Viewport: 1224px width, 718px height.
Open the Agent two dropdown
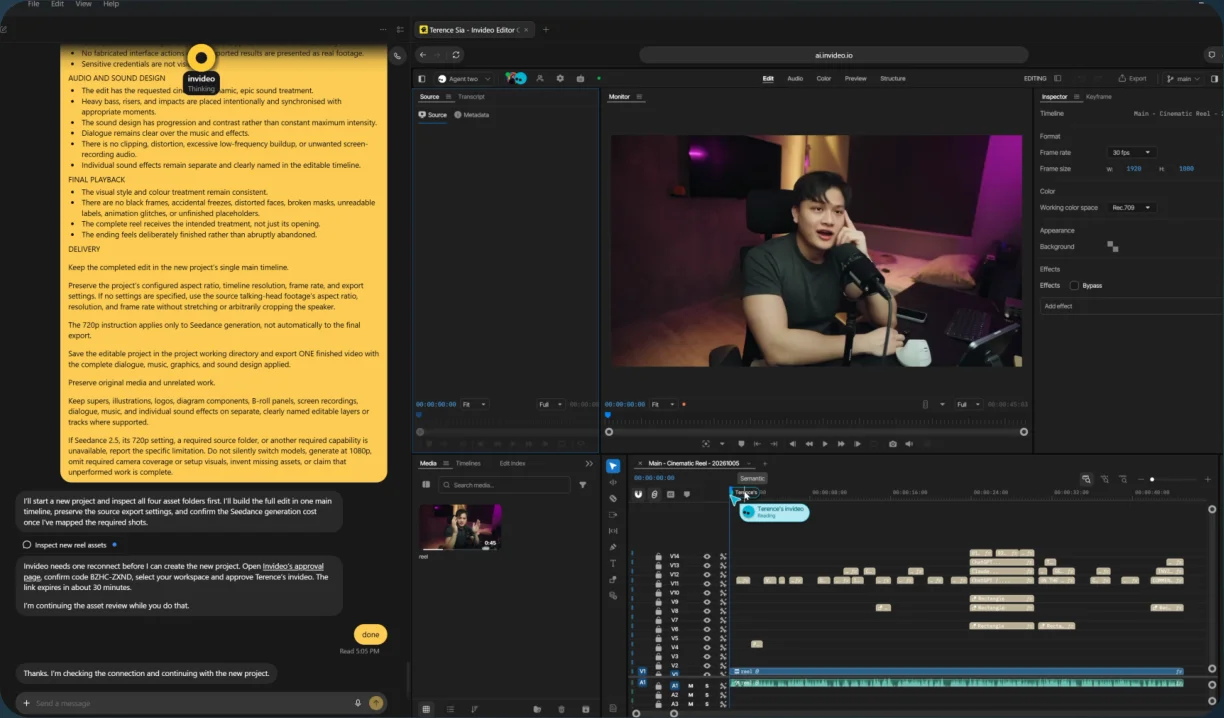point(465,78)
